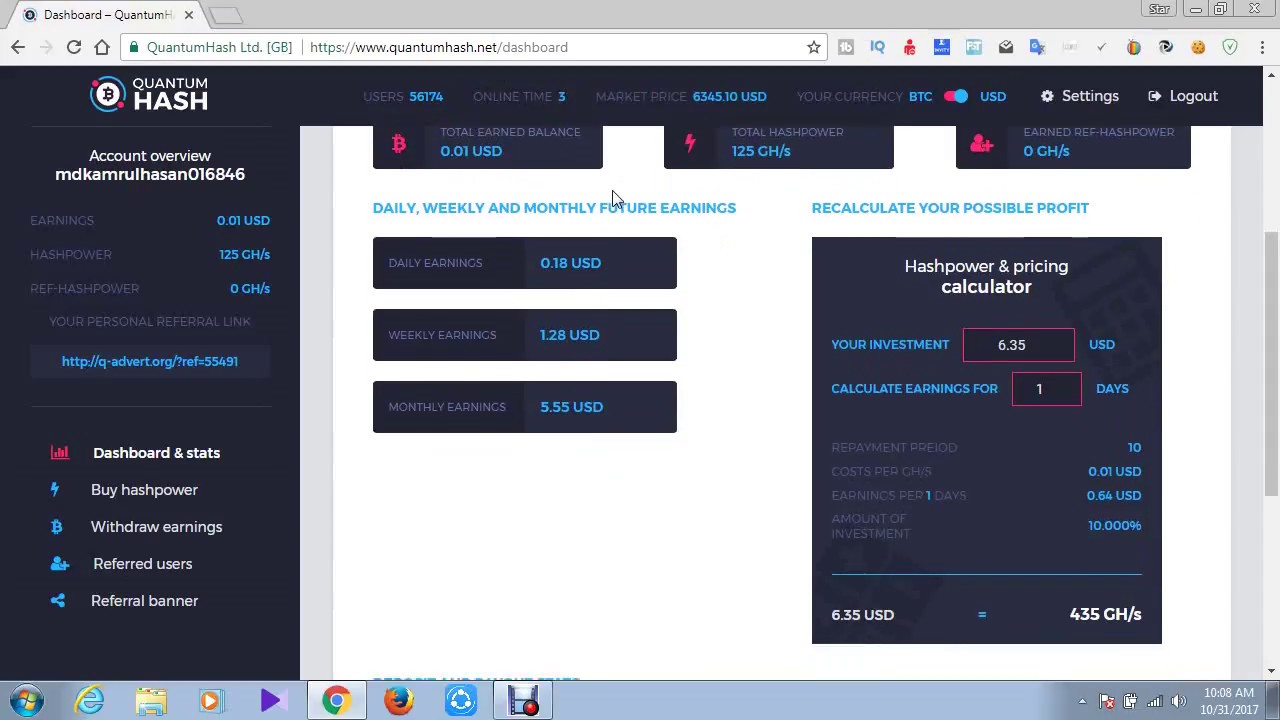Open Windows Explorer from the taskbar

point(151,701)
